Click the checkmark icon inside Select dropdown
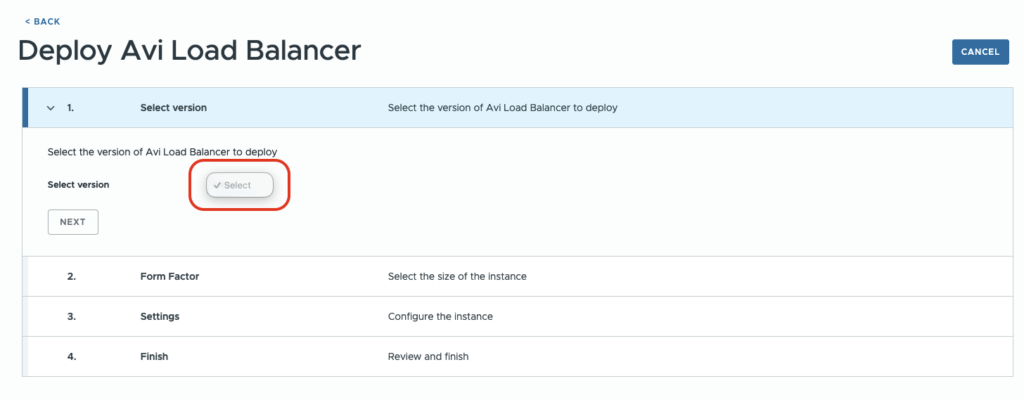The width and height of the screenshot is (1024, 400). (217, 185)
